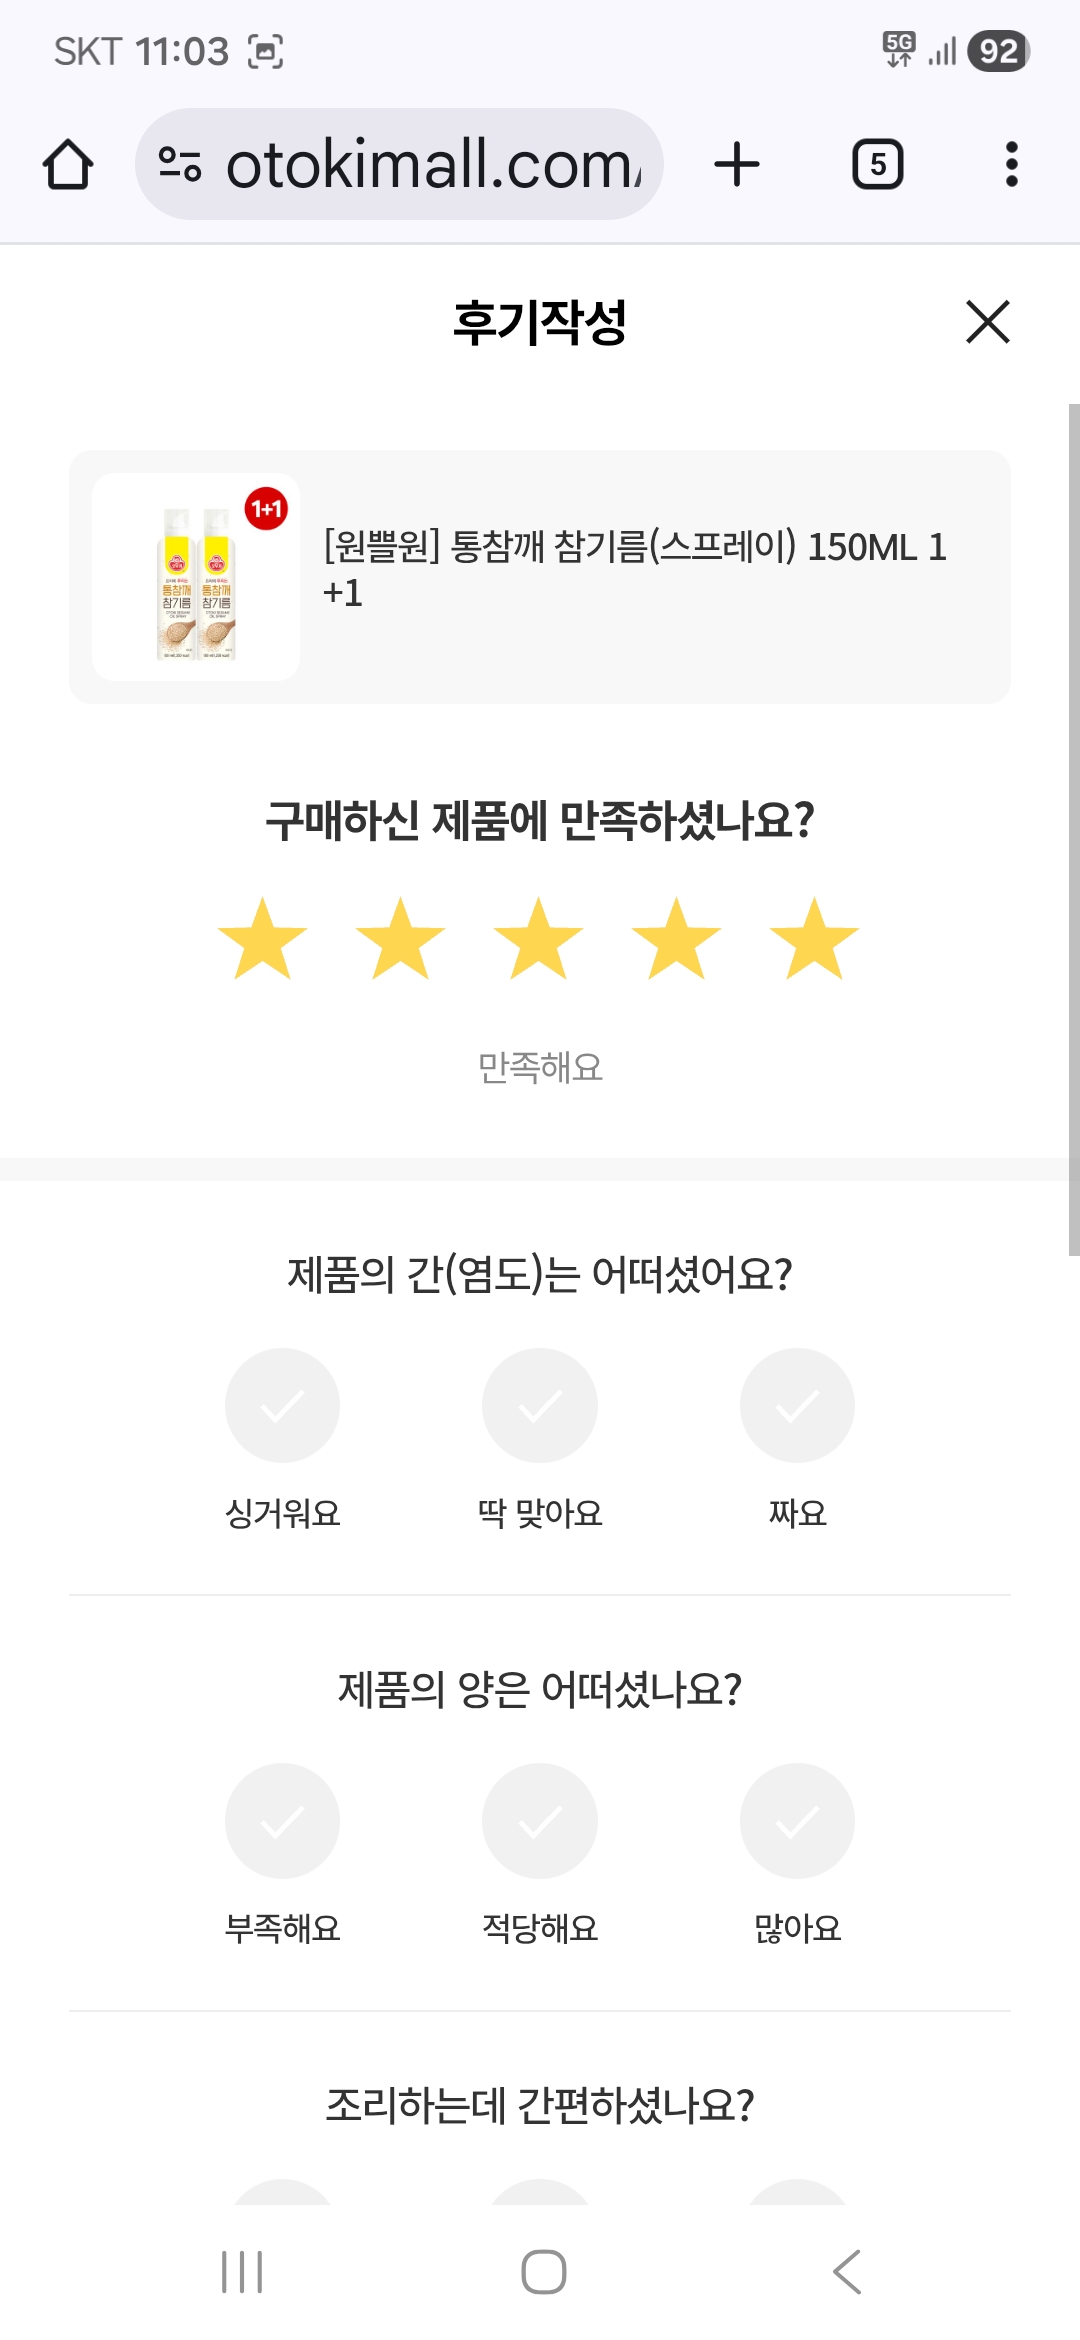Open the browser three-dot menu
The width and height of the screenshot is (1080, 2340).
[1011, 165]
